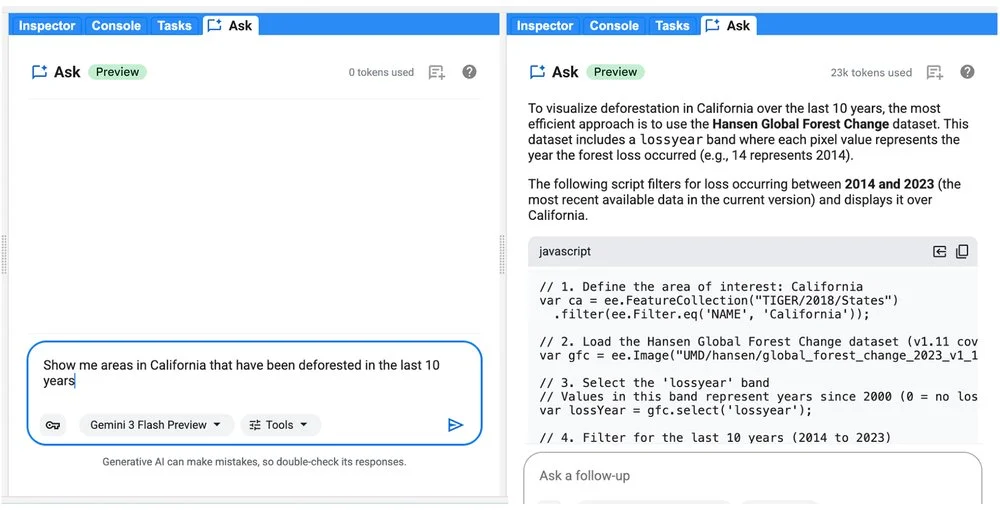1000x510 pixels.
Task: Copy the javascript code block
Action: click(x=962, y=251)
